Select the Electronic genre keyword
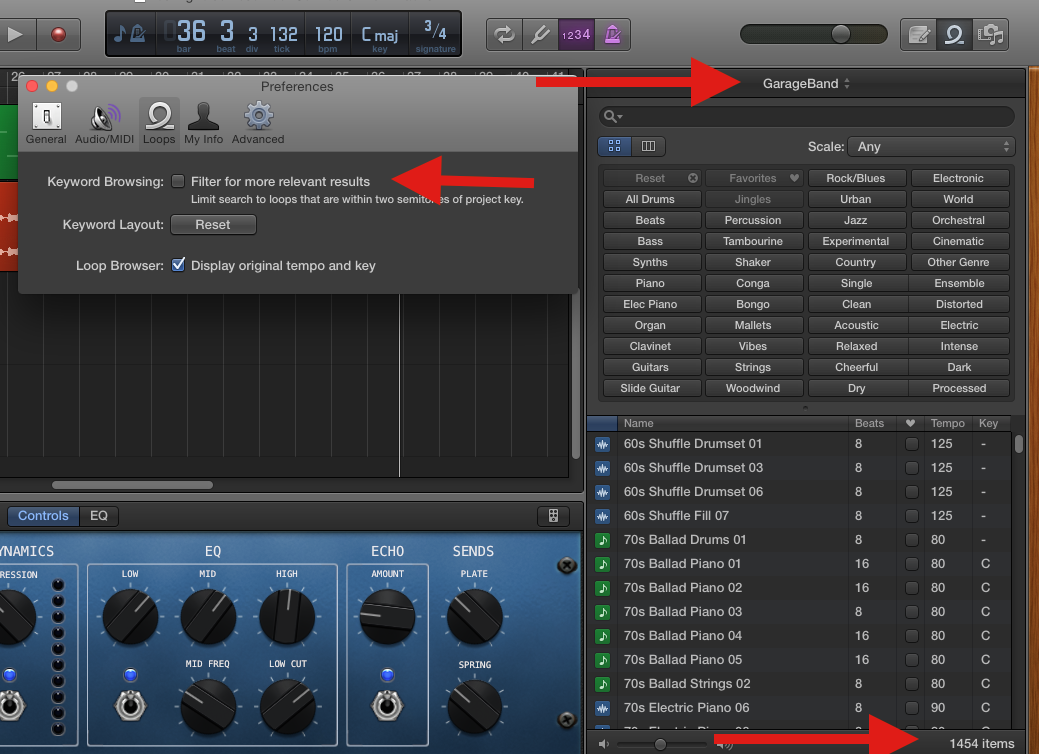Viewport: 1039px width, 754px height. 958,178
